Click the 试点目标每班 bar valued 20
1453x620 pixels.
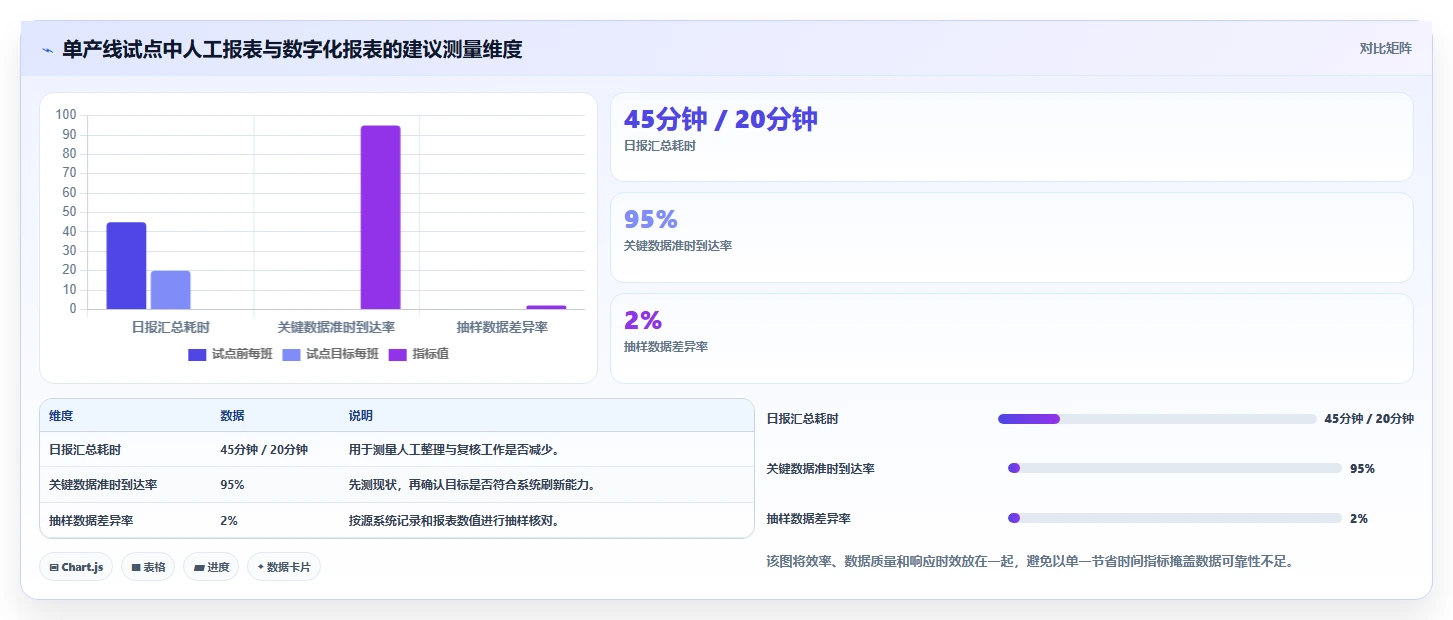[x=170, y=290]
